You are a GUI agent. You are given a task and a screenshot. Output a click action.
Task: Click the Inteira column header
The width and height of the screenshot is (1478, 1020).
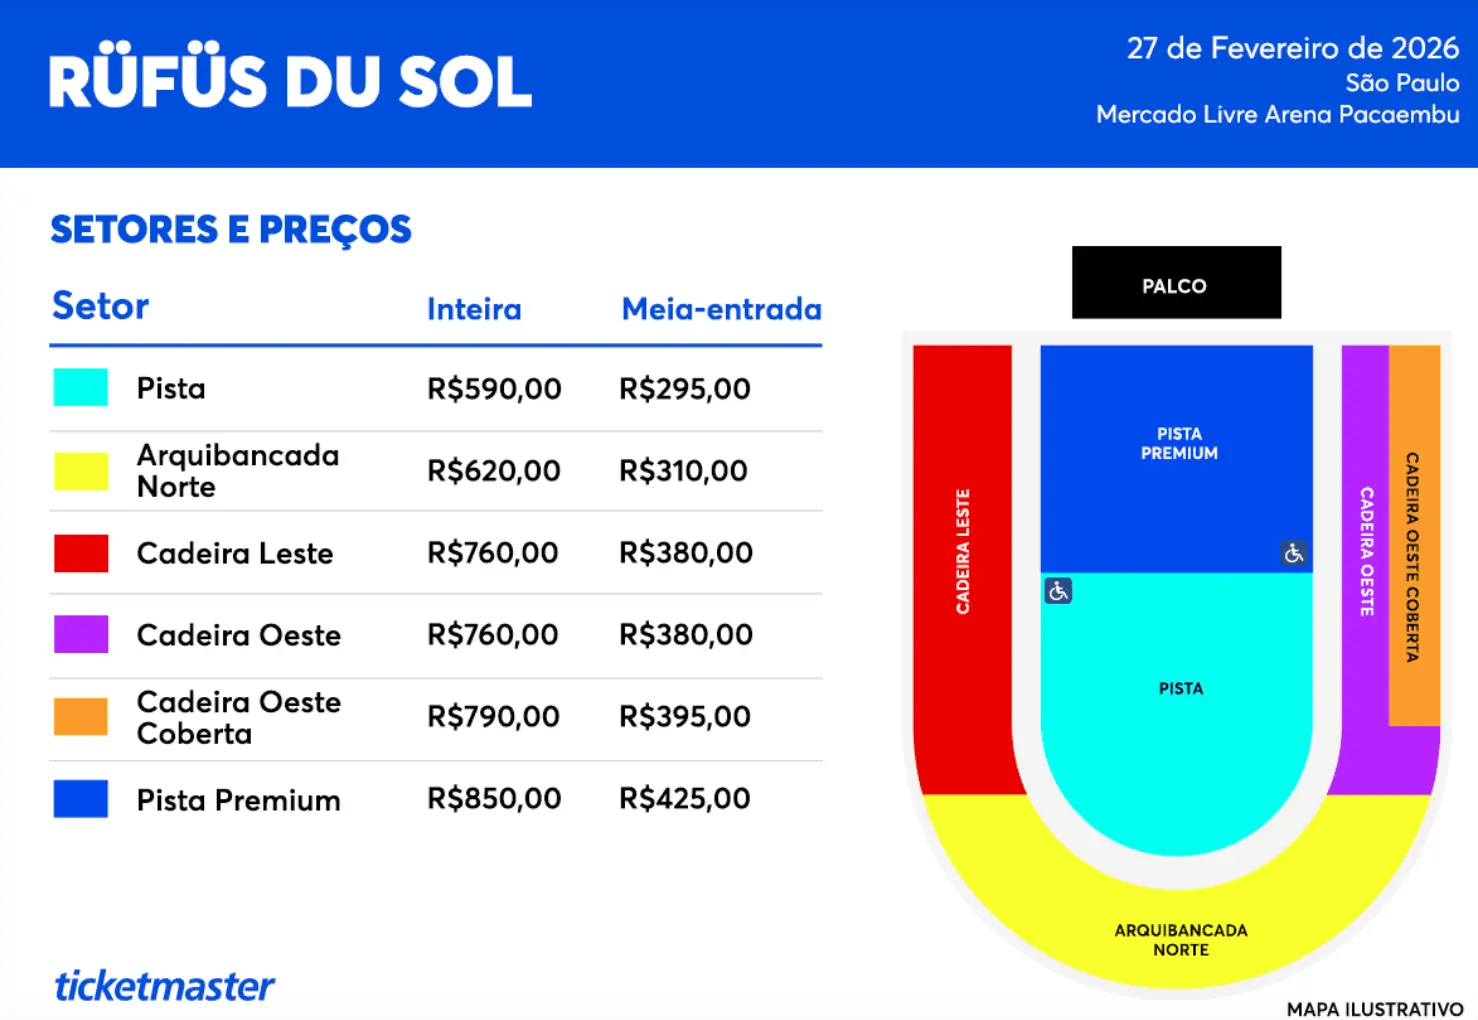pyautogui.click(x=474, y=309)
